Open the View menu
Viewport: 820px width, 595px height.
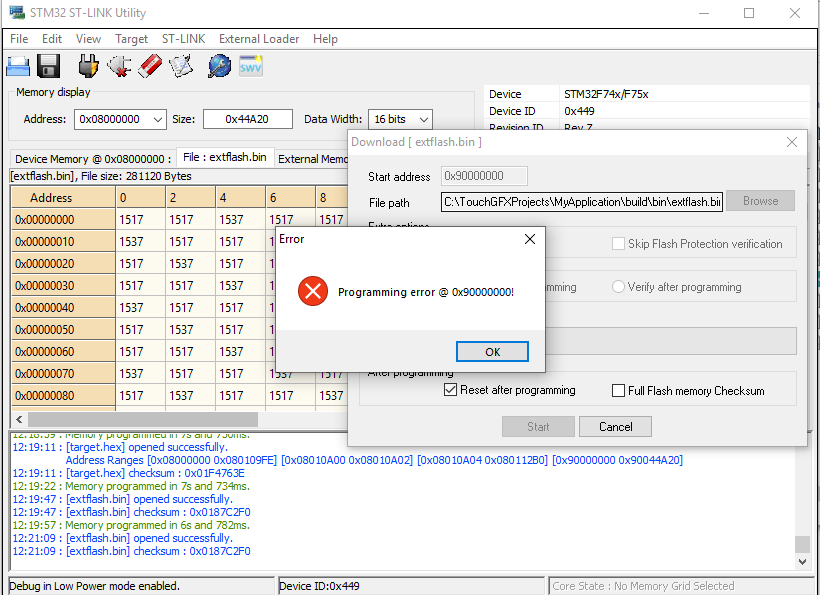88,39
